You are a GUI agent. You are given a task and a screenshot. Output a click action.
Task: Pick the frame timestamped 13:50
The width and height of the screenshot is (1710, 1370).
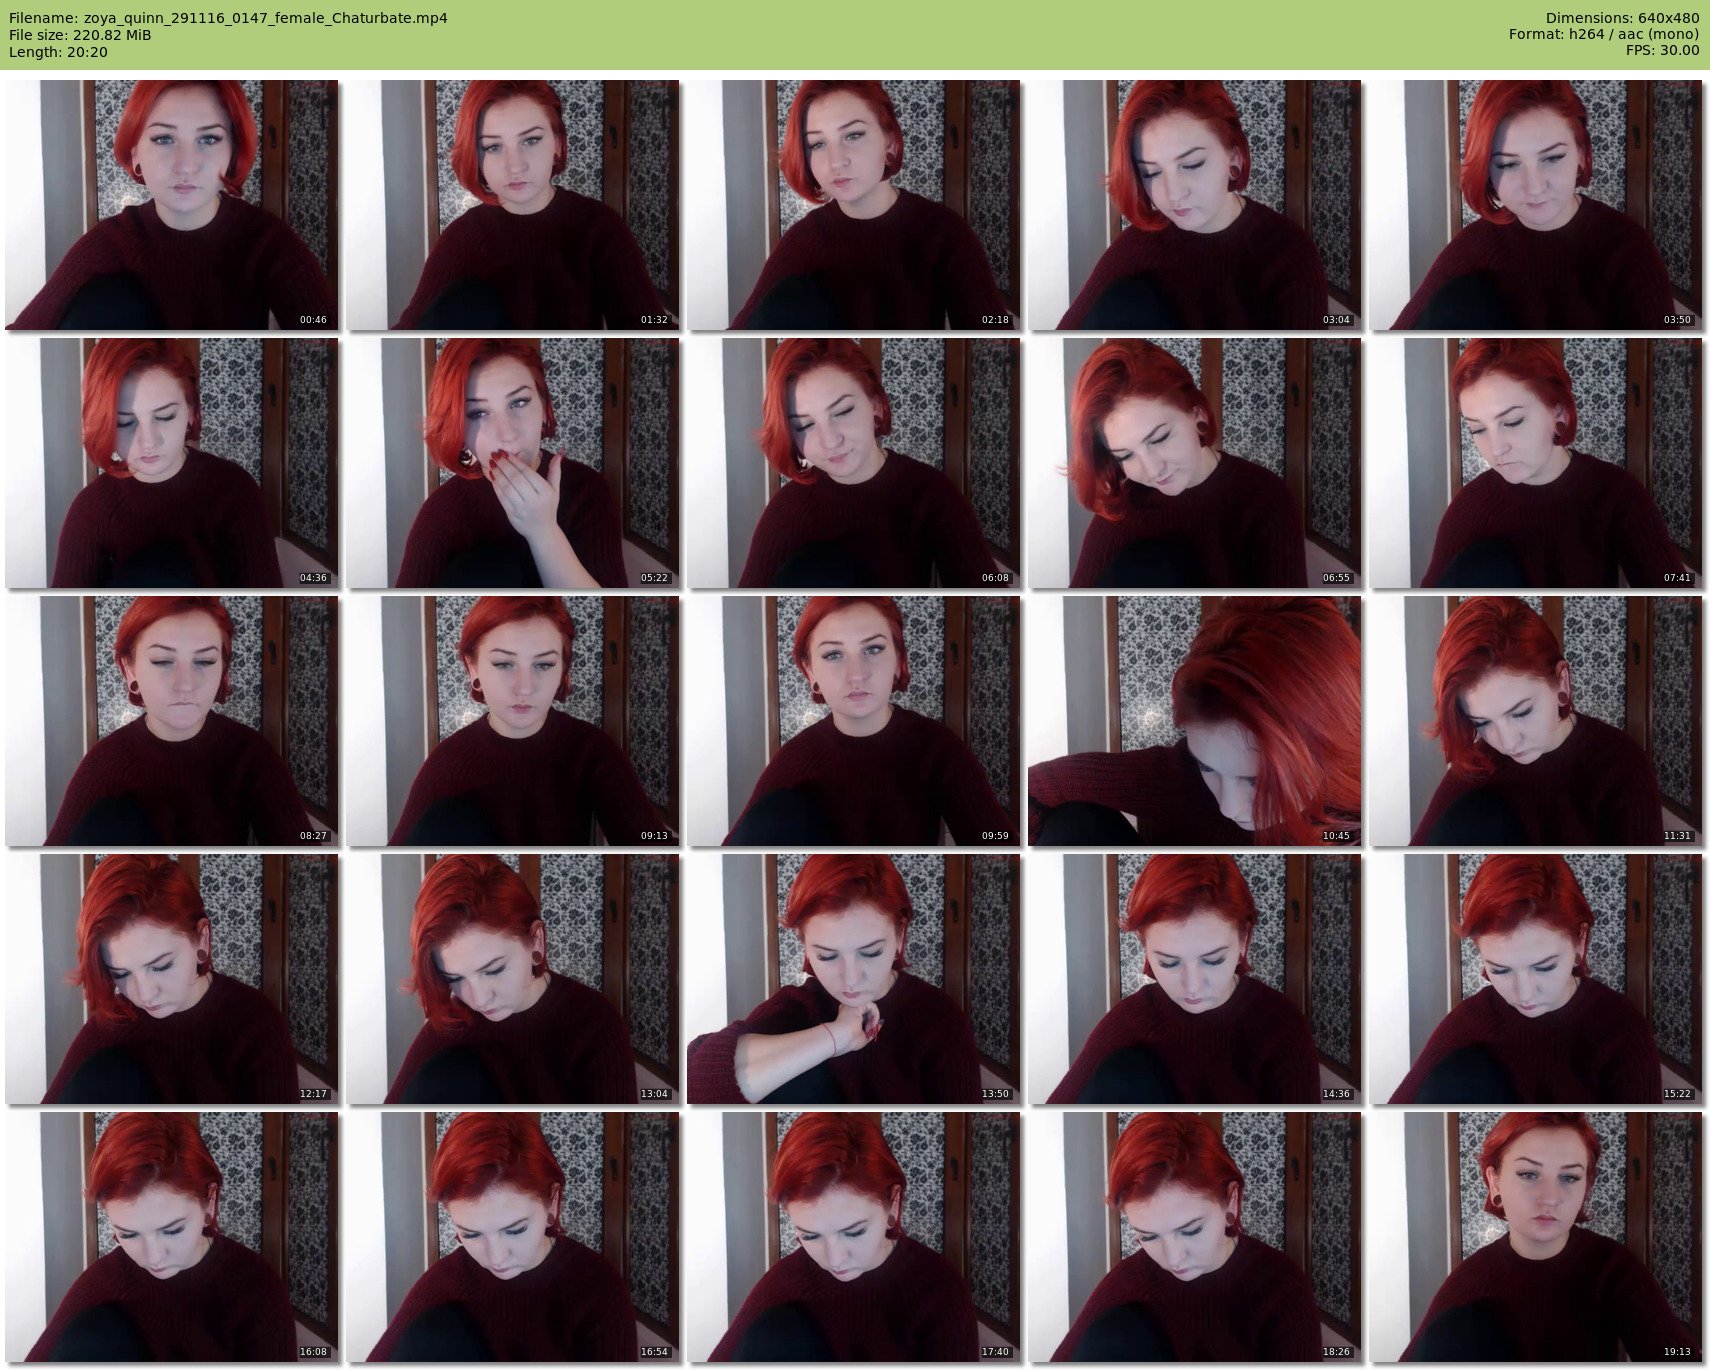(854, 979)
